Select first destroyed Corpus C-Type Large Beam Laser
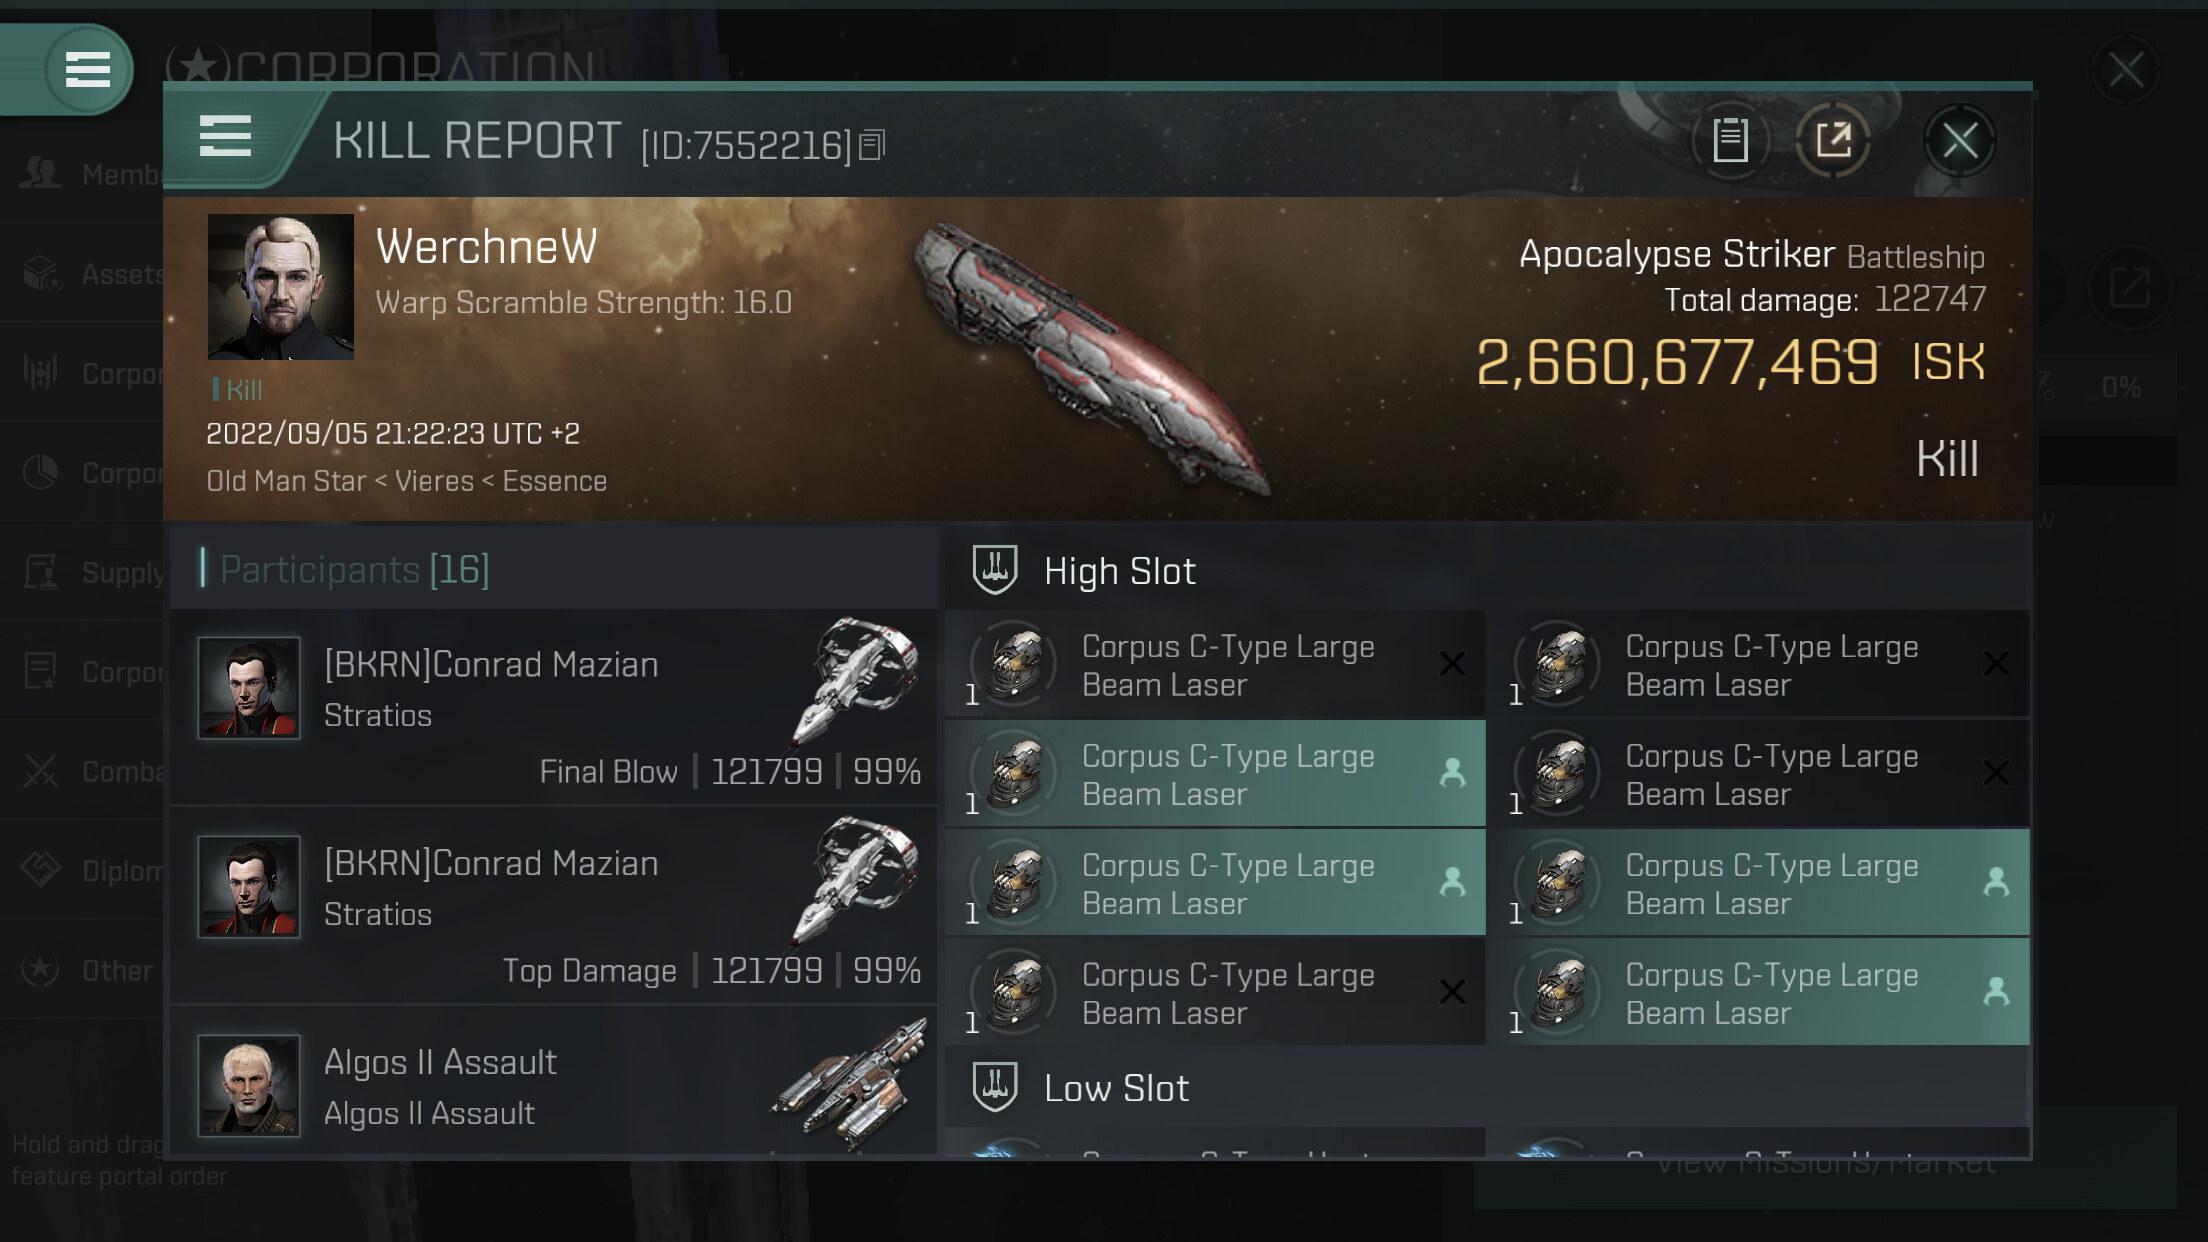This screenshot has height=1242, width=2208. [1215, 664]
